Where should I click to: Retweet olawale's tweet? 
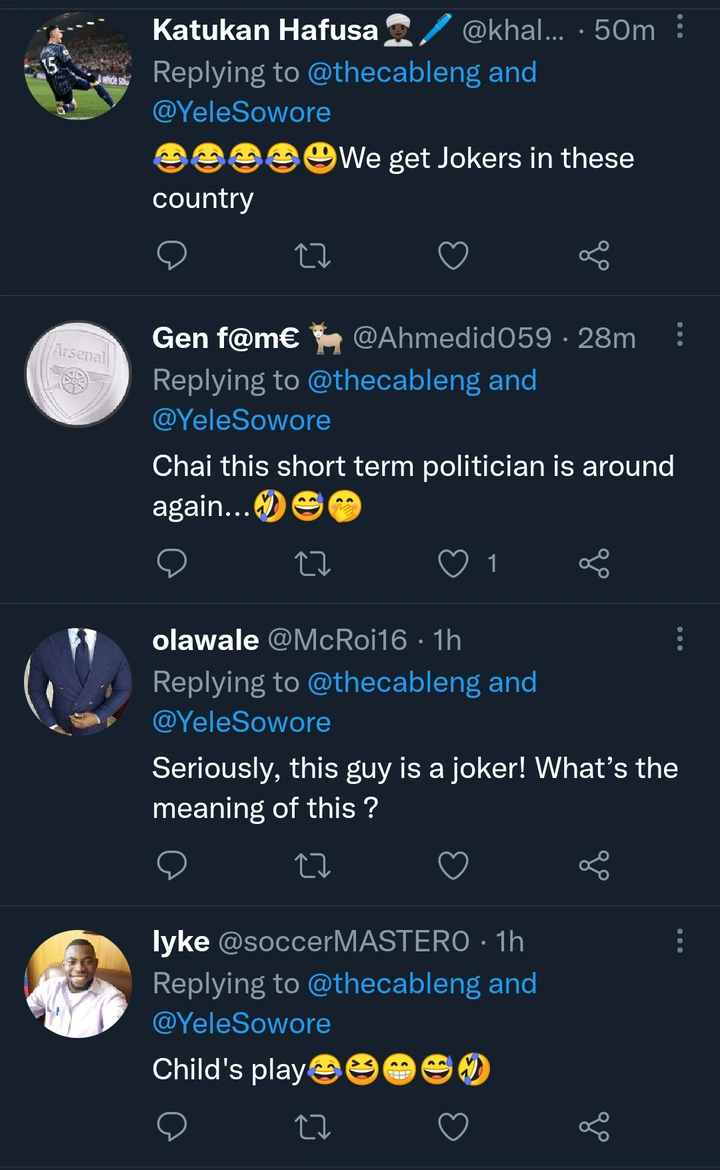[x=314, y=865]
